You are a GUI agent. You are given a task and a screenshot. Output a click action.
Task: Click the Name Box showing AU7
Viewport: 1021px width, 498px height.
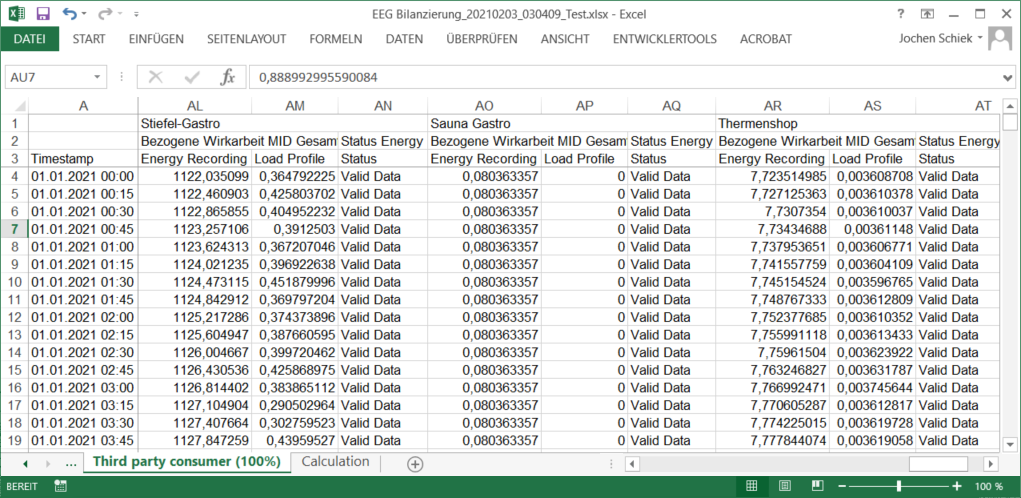pyautogui.click(x=47, y=77)
